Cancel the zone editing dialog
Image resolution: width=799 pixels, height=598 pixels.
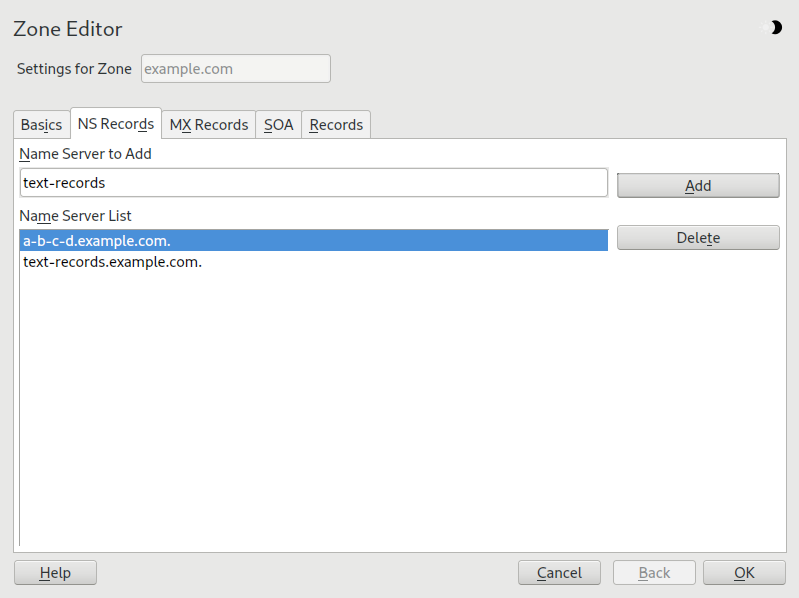click(x=559, y=573)
